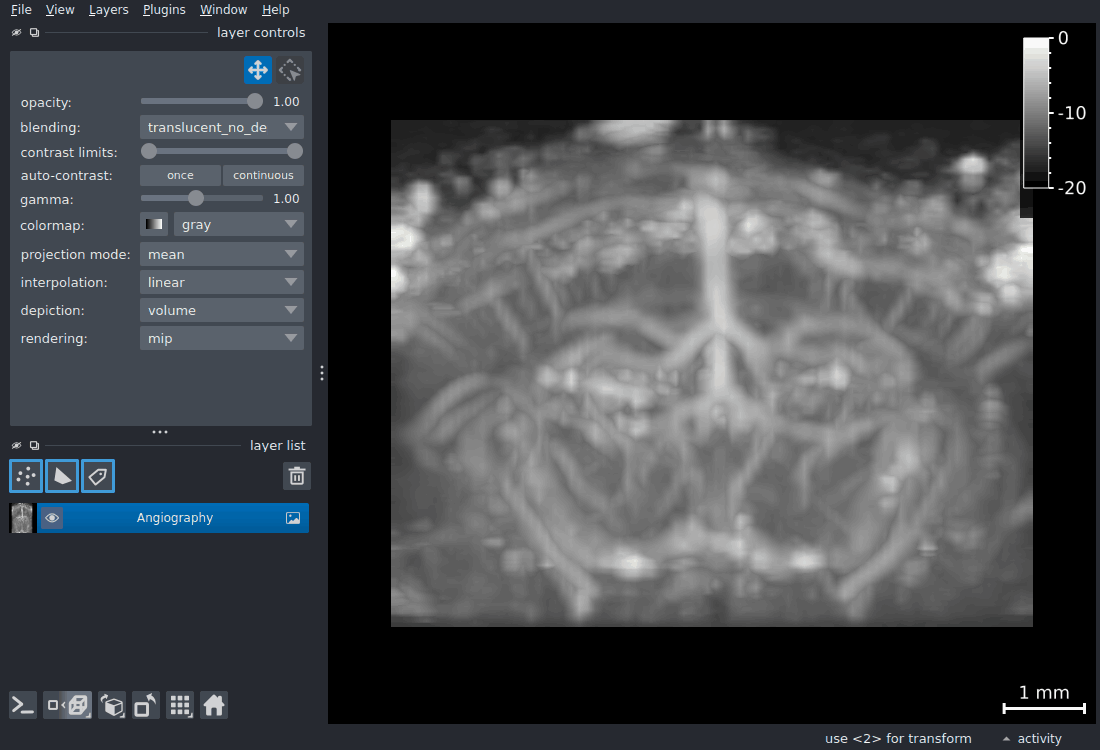Click the opacity value 1.00
The height and width of the screenshot is (750, 1100).
click(x=286, y=102)
